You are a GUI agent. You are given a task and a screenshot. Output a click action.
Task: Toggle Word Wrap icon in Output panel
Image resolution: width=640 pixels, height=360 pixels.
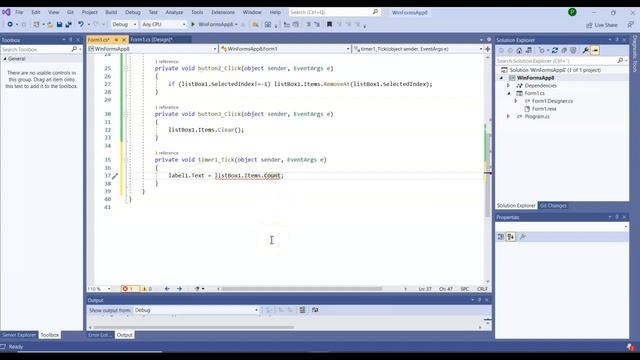[x=315, y=310]
